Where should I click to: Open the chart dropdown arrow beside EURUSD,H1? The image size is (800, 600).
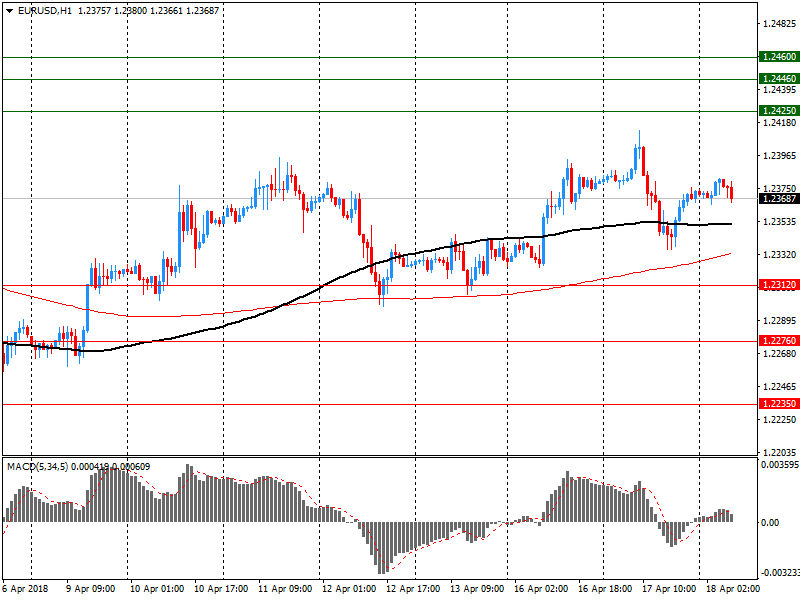coord(9,11)
